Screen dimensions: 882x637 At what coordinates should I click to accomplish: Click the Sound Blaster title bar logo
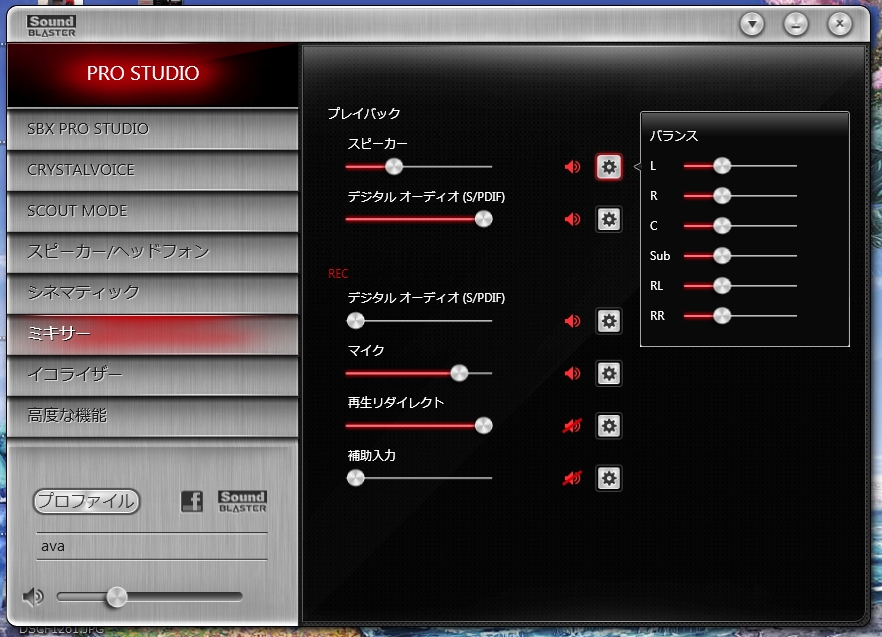pos(51,26)
